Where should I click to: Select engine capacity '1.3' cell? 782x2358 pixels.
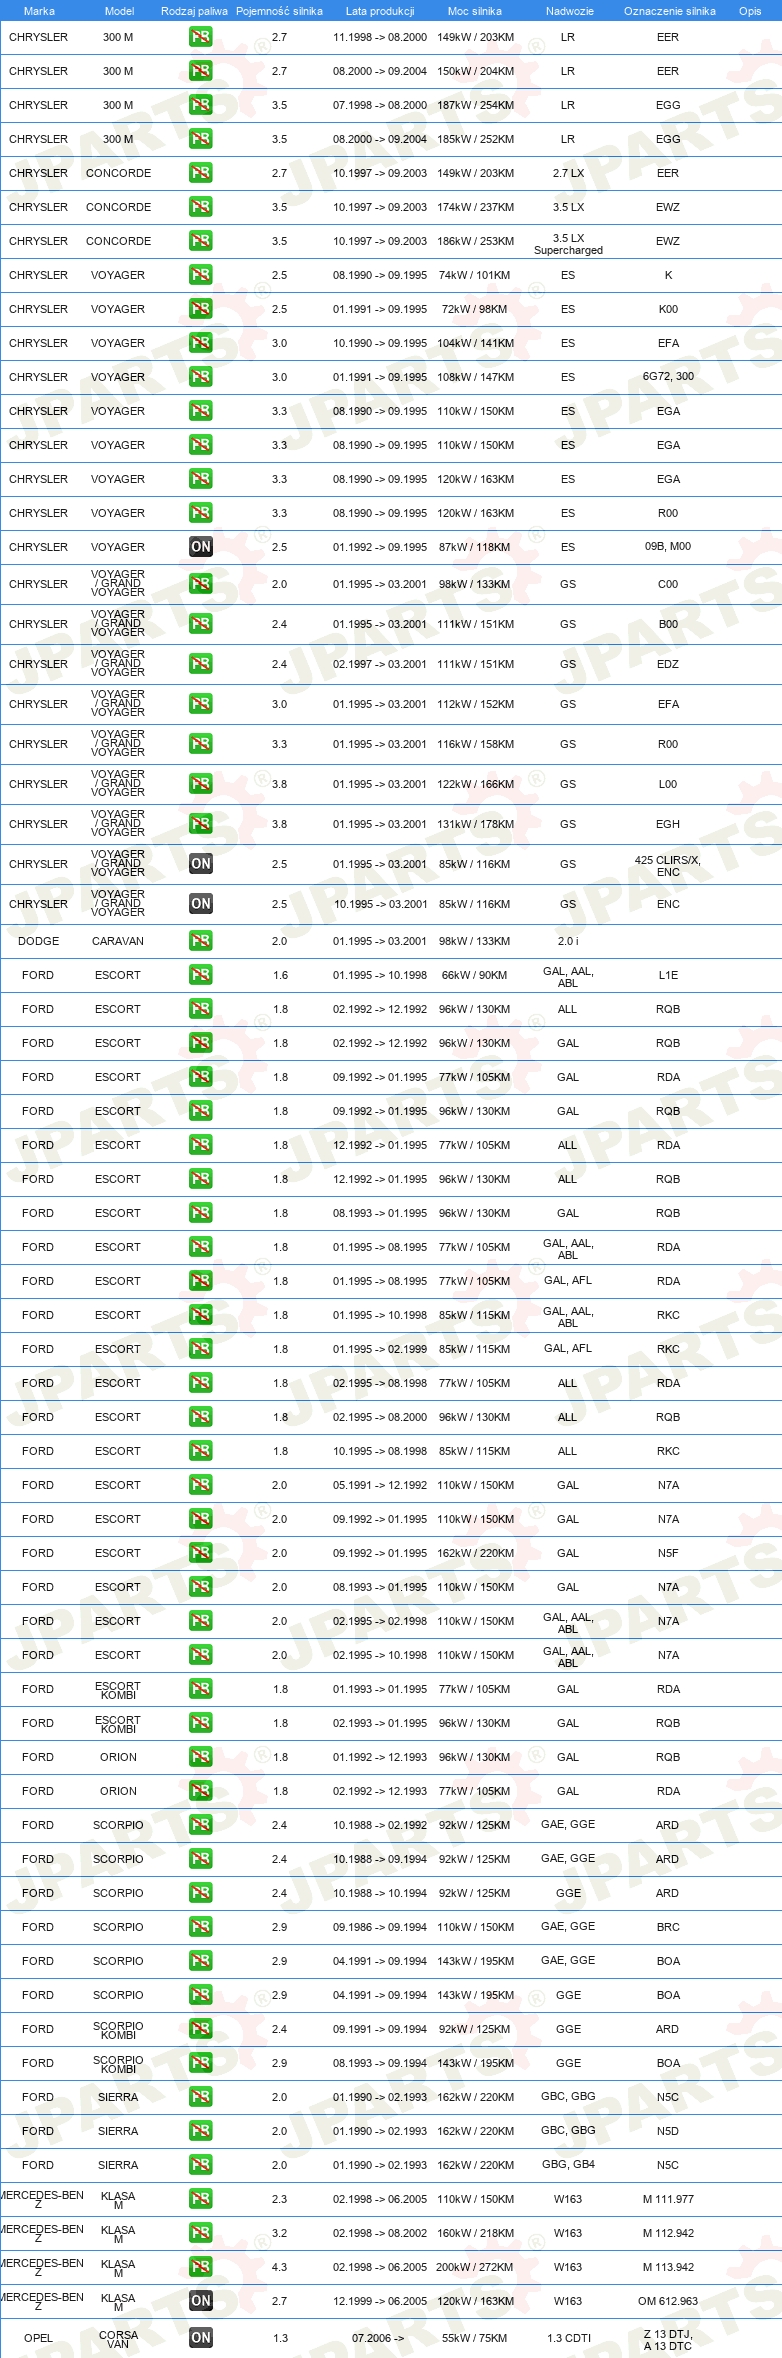click(280, 2338)
